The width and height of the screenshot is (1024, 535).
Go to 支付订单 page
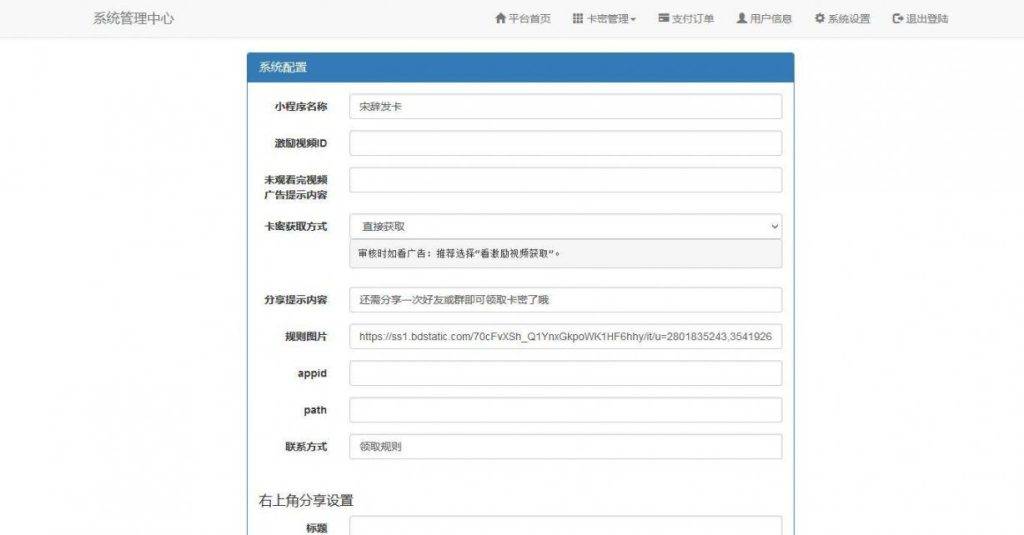(x=686, y=18)
